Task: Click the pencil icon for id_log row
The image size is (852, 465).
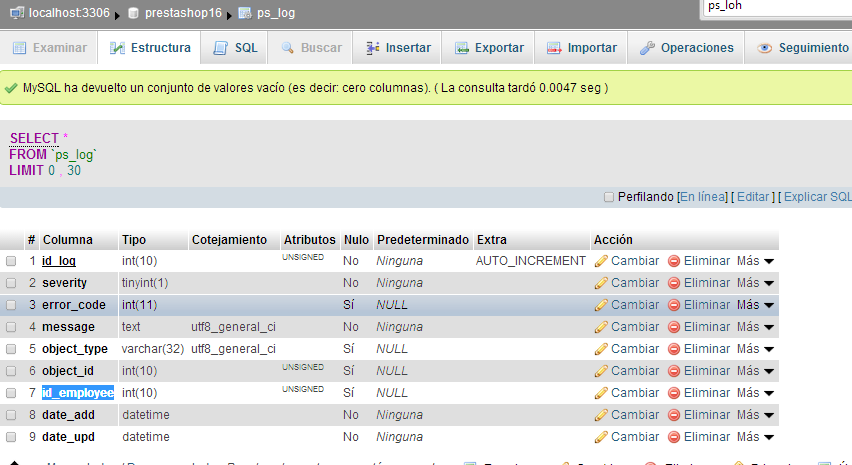Action: [x=601, y=261]
